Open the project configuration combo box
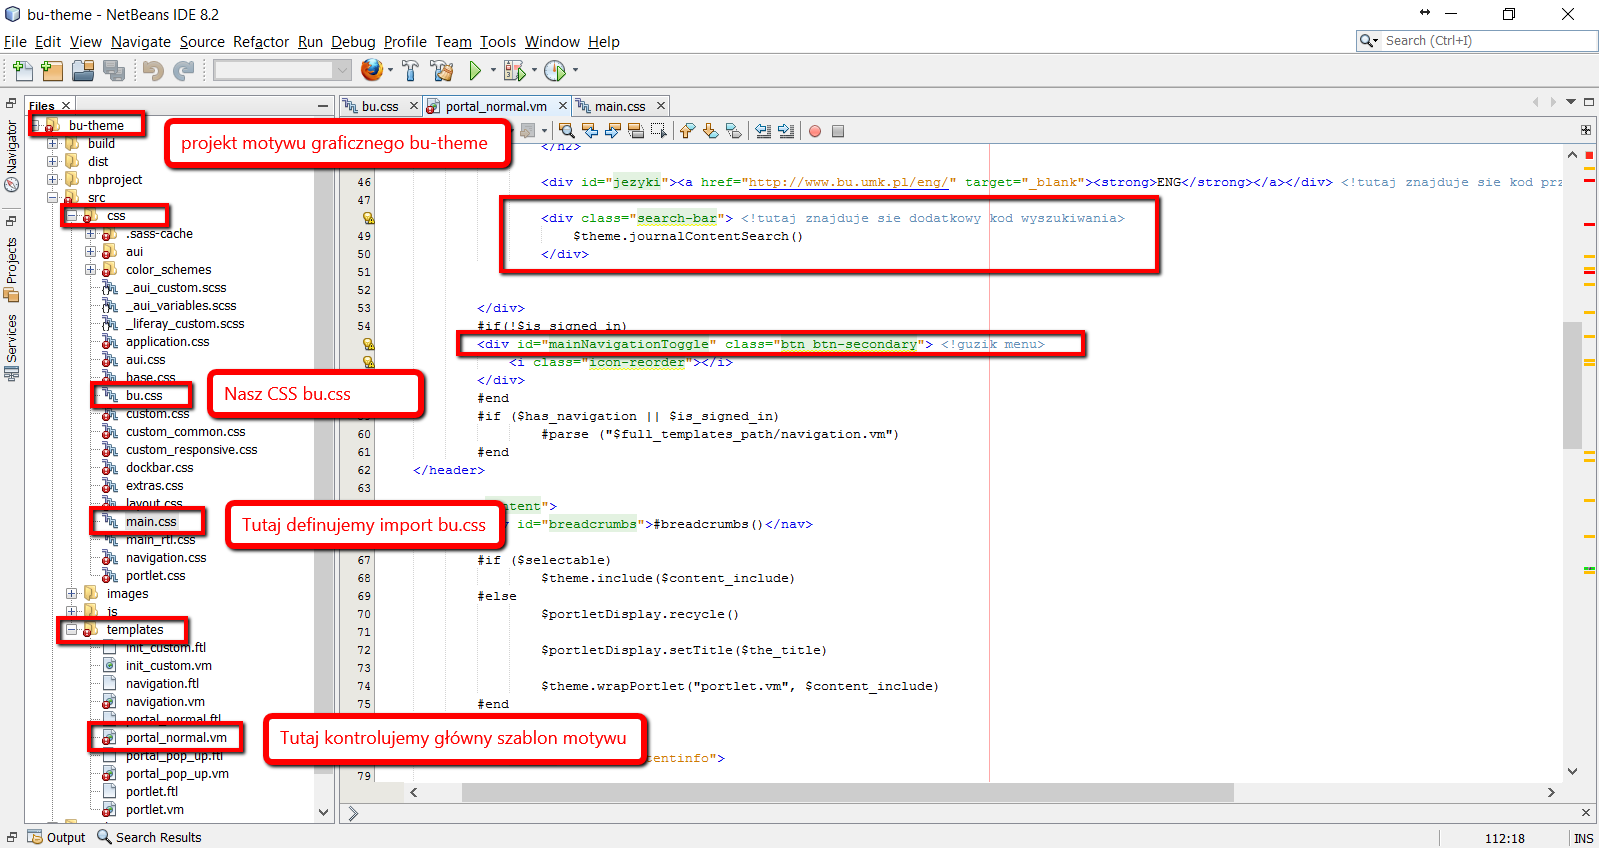 click(x=282, y=70)
